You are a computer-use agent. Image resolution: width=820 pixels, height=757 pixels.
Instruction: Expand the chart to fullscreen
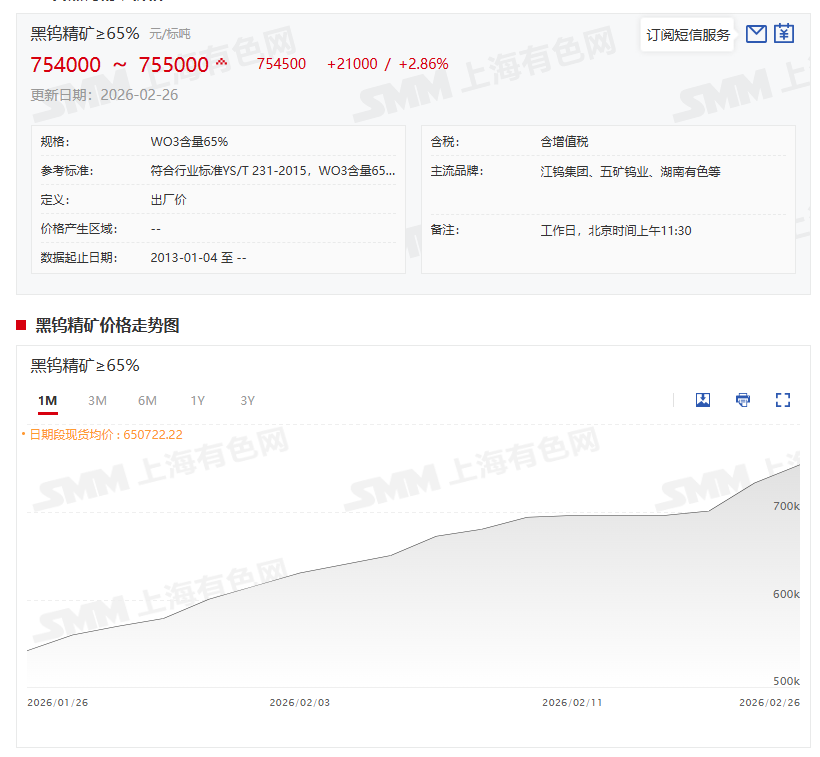(x=783, y=400)
